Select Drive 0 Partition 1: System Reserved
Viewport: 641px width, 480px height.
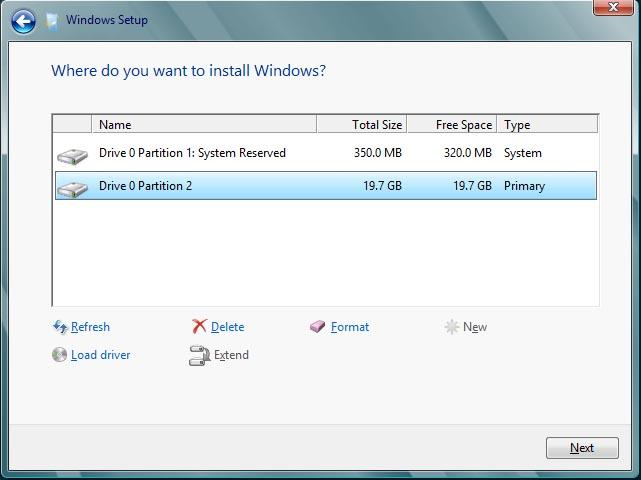(x=192, y=153)
